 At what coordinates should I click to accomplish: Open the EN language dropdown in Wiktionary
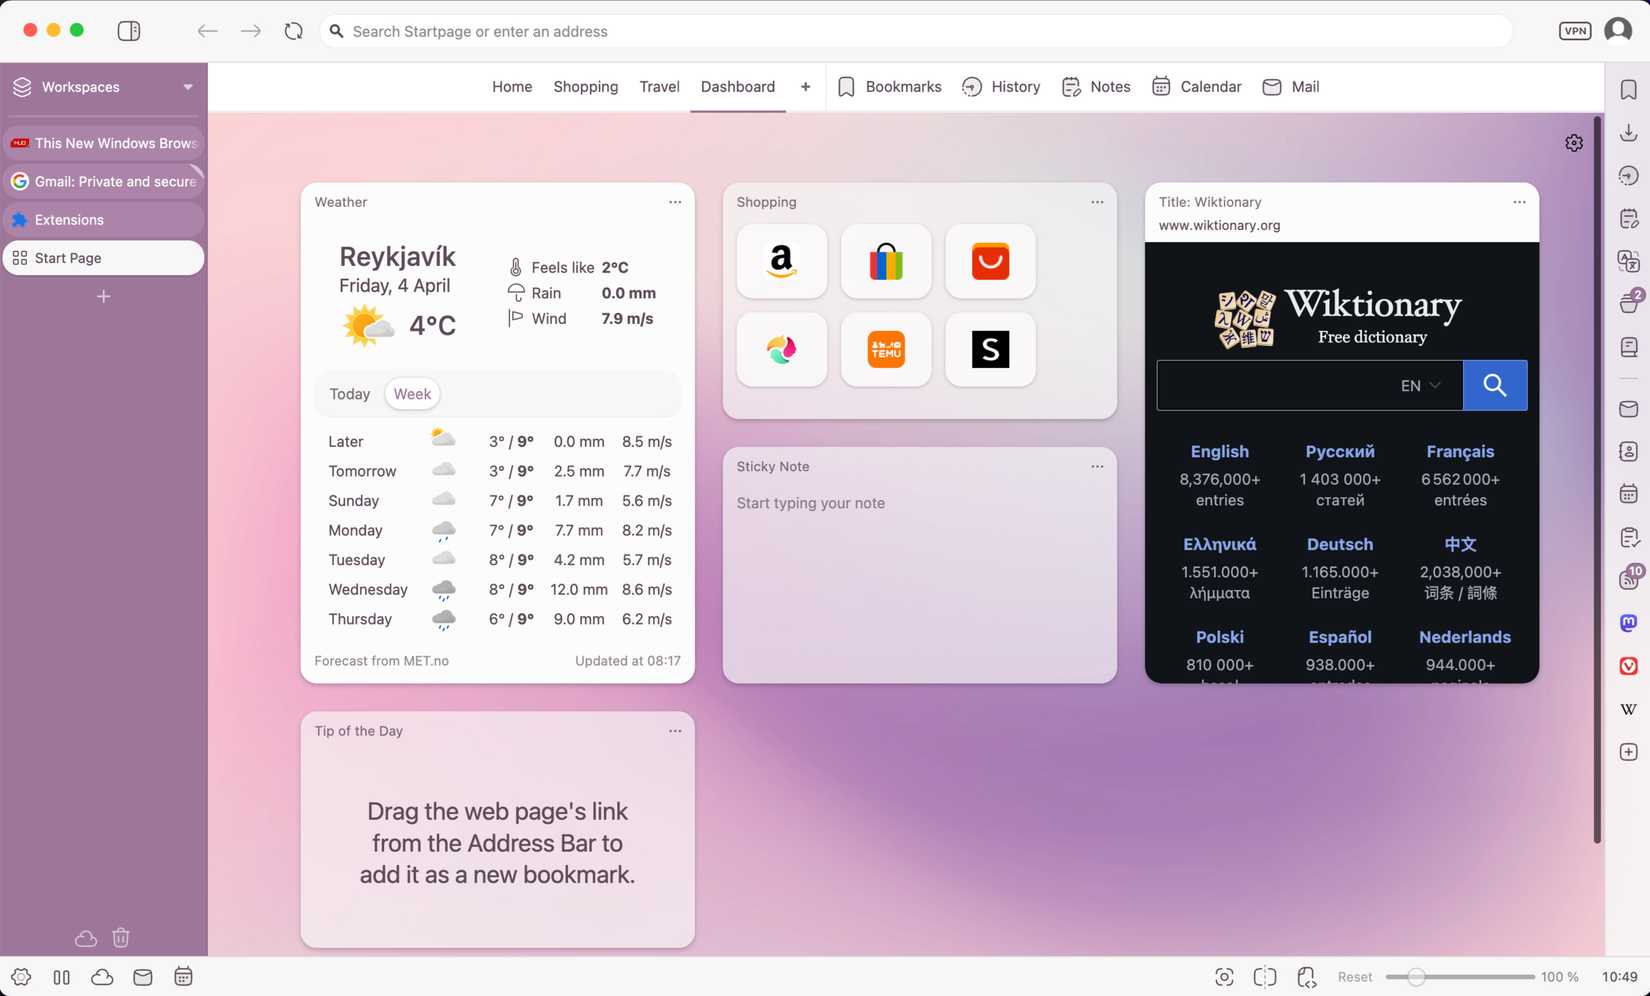click(1419, 385)
